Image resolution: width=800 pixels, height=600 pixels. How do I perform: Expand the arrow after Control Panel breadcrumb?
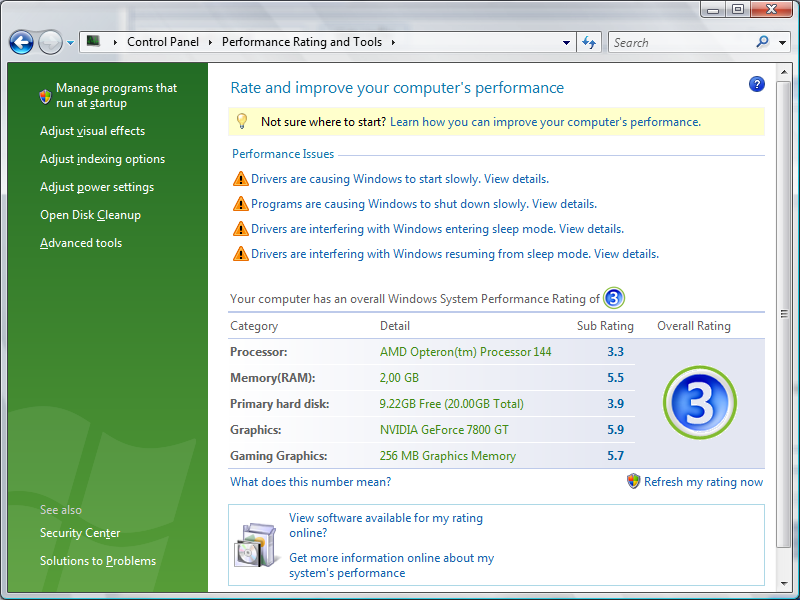[x=210, y=42]
